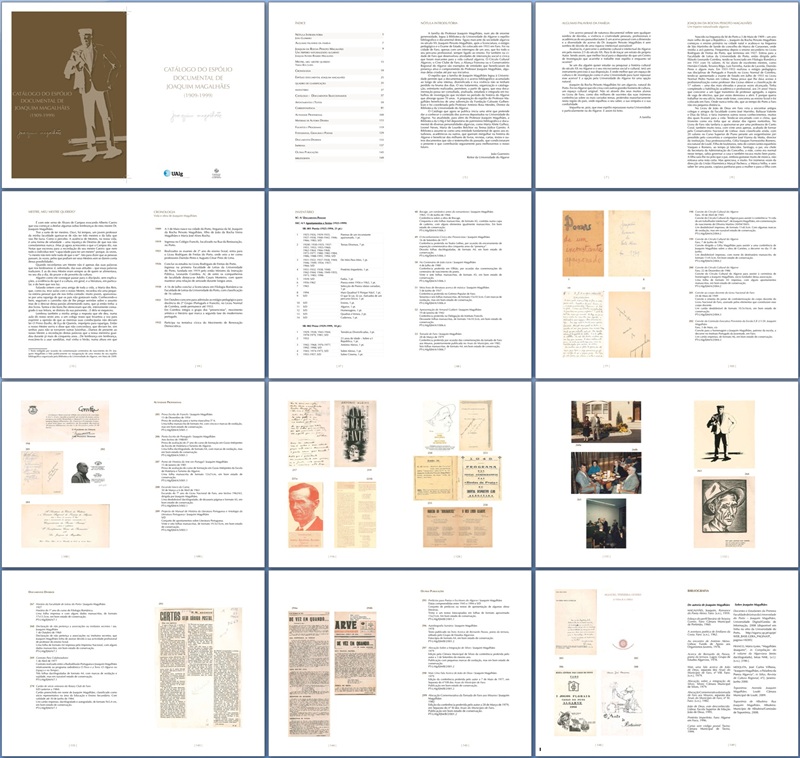
Task: Click the Outras Publicações heading
Action: [x=431, y=589]
